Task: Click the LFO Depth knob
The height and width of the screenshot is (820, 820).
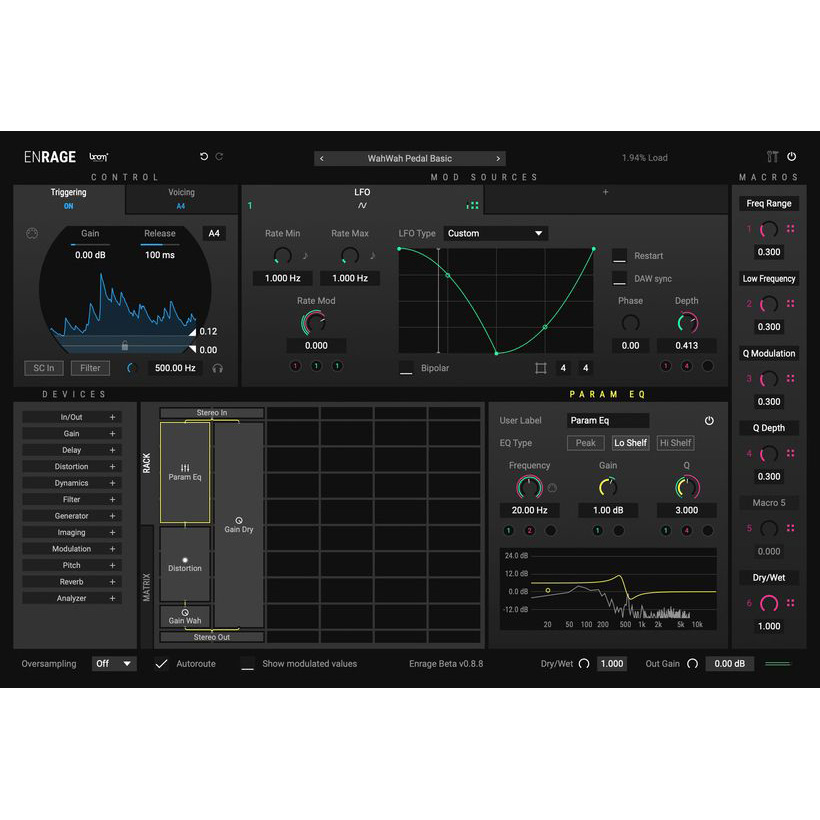Action: pos(687,323)
